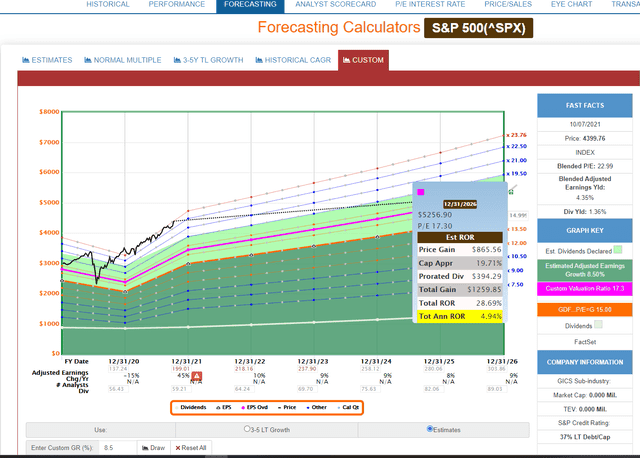
Task: Open the PERFORMANCE tab
Action: [x=177, y=4]
